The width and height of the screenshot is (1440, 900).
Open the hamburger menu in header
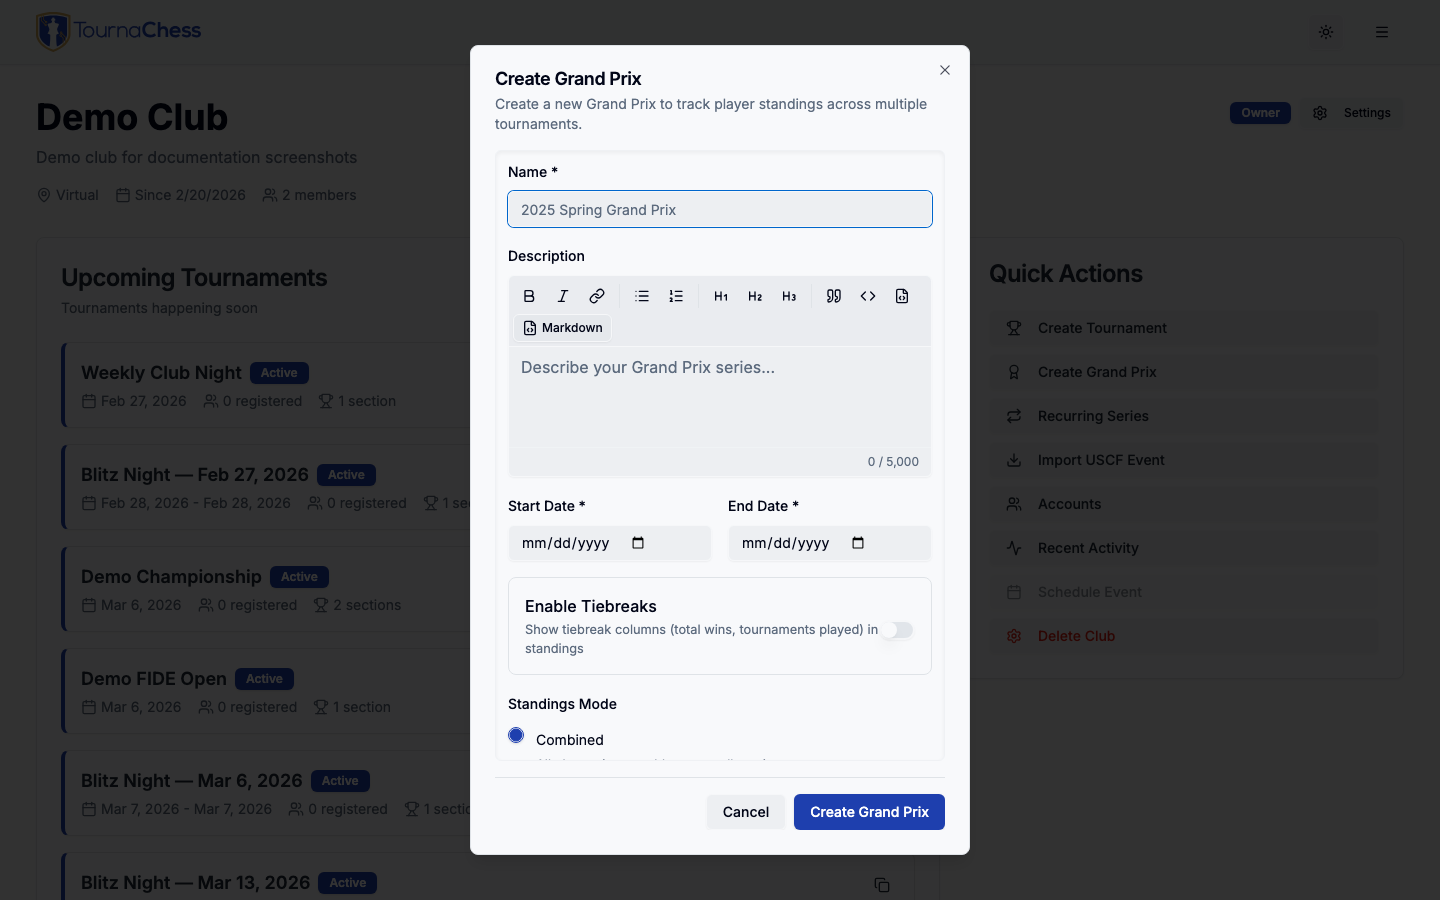(x=1382, y=32)
